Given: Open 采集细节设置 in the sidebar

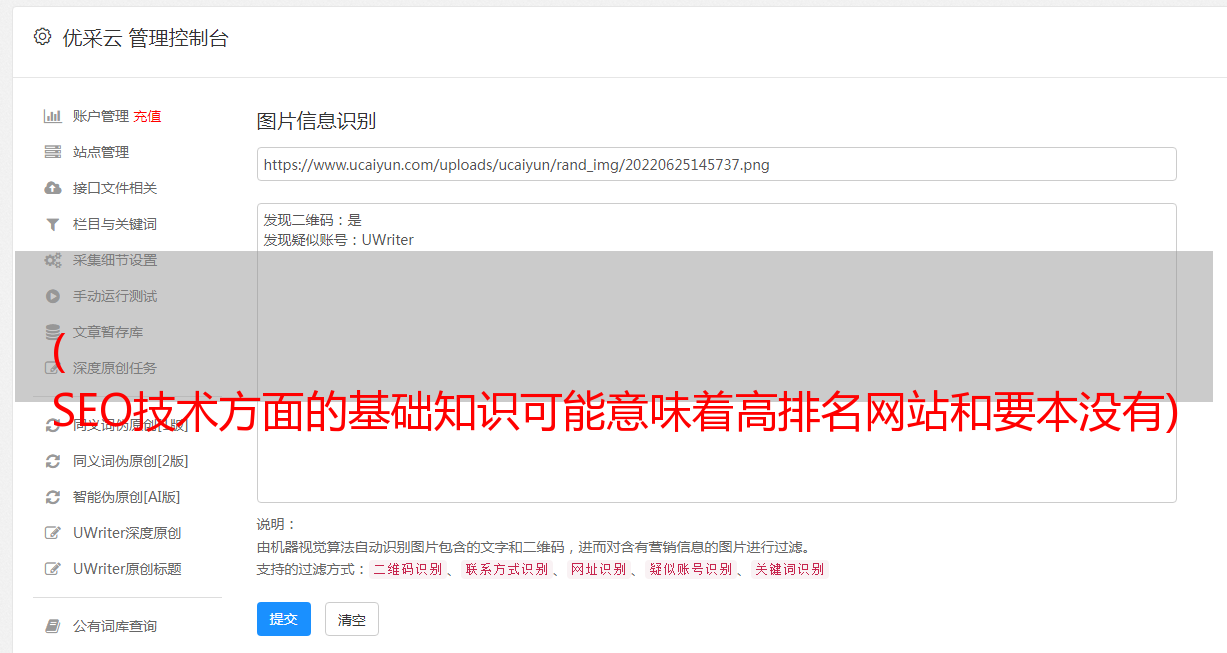Looking at the screenshot, I should click(115, 260).
